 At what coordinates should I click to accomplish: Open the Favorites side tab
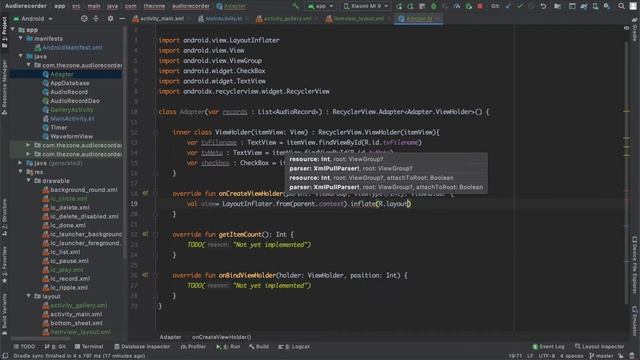click(4, 265)
